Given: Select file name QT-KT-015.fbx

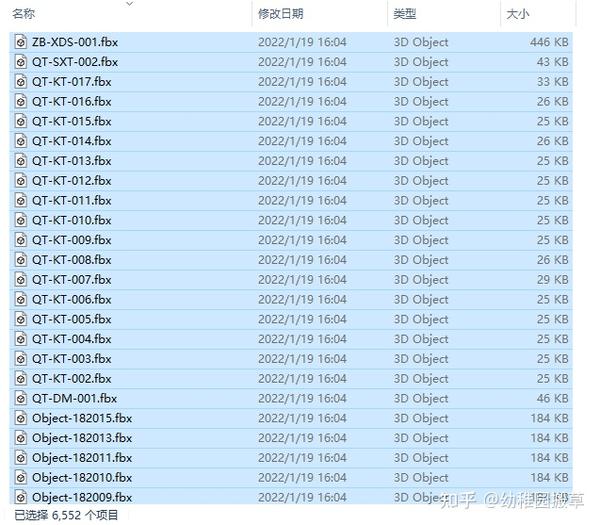Looking at the screenshot, I should tap(72, 121).
